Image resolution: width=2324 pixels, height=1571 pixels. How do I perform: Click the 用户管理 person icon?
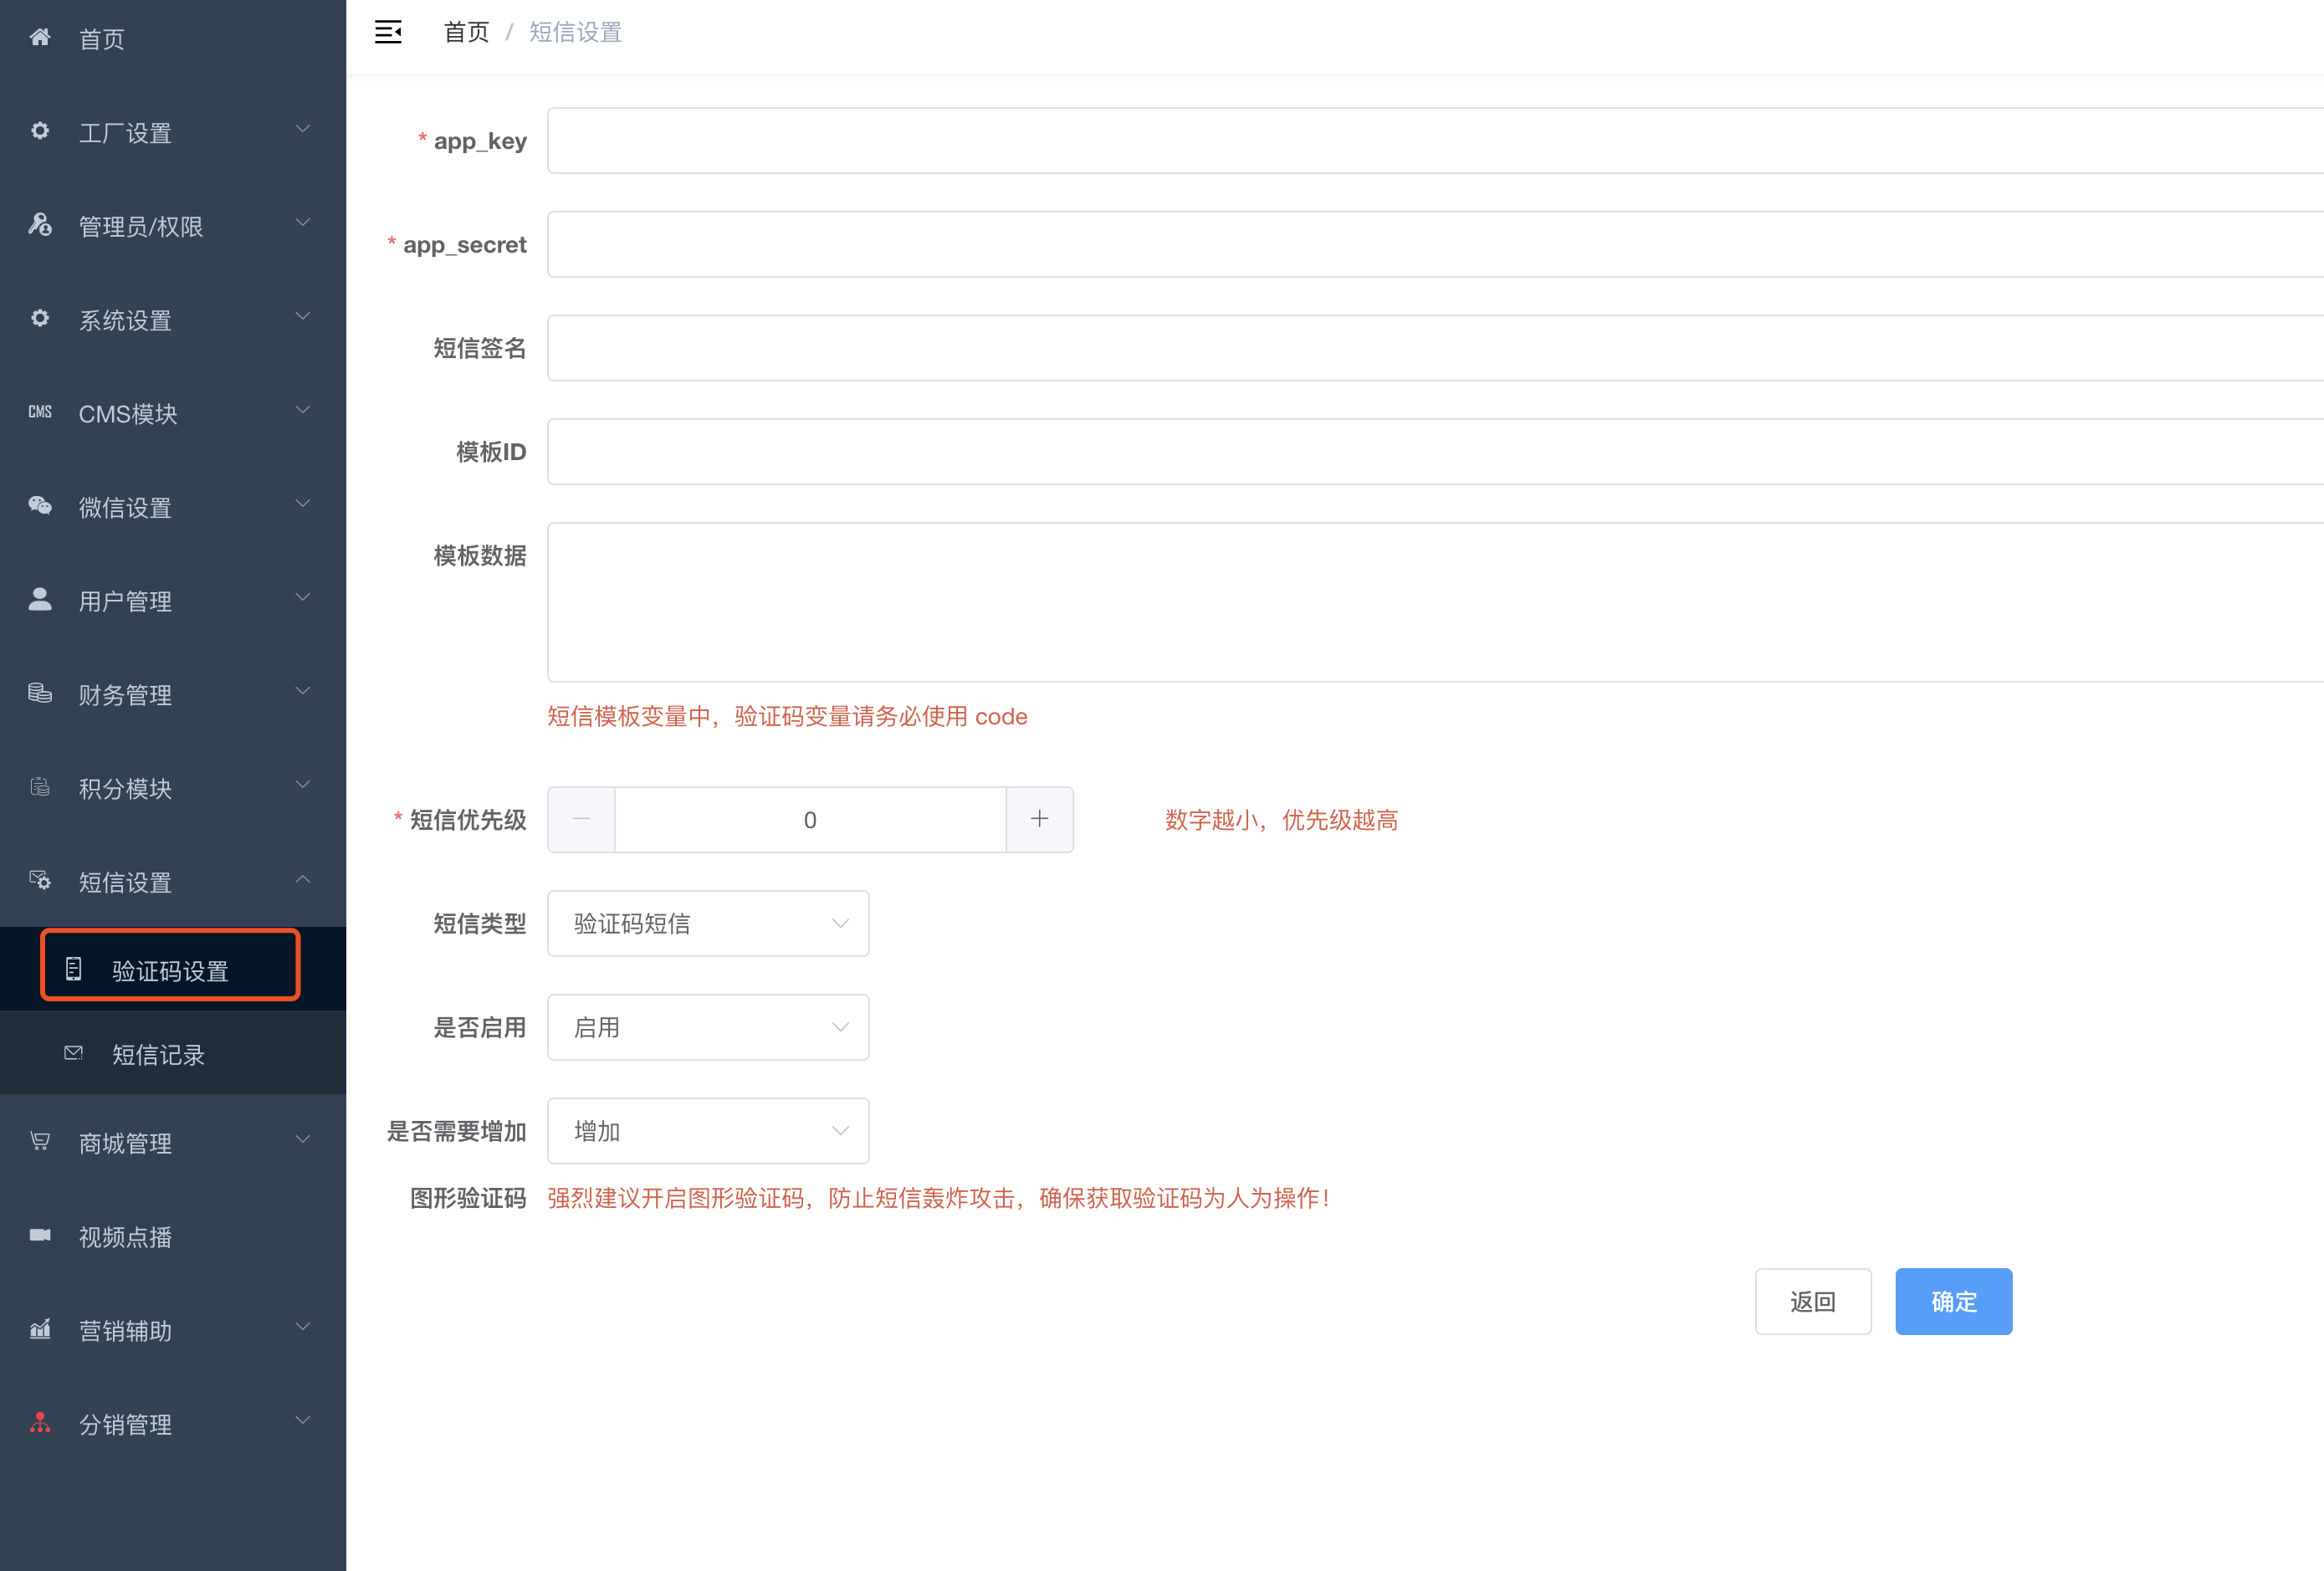(40, 599)
